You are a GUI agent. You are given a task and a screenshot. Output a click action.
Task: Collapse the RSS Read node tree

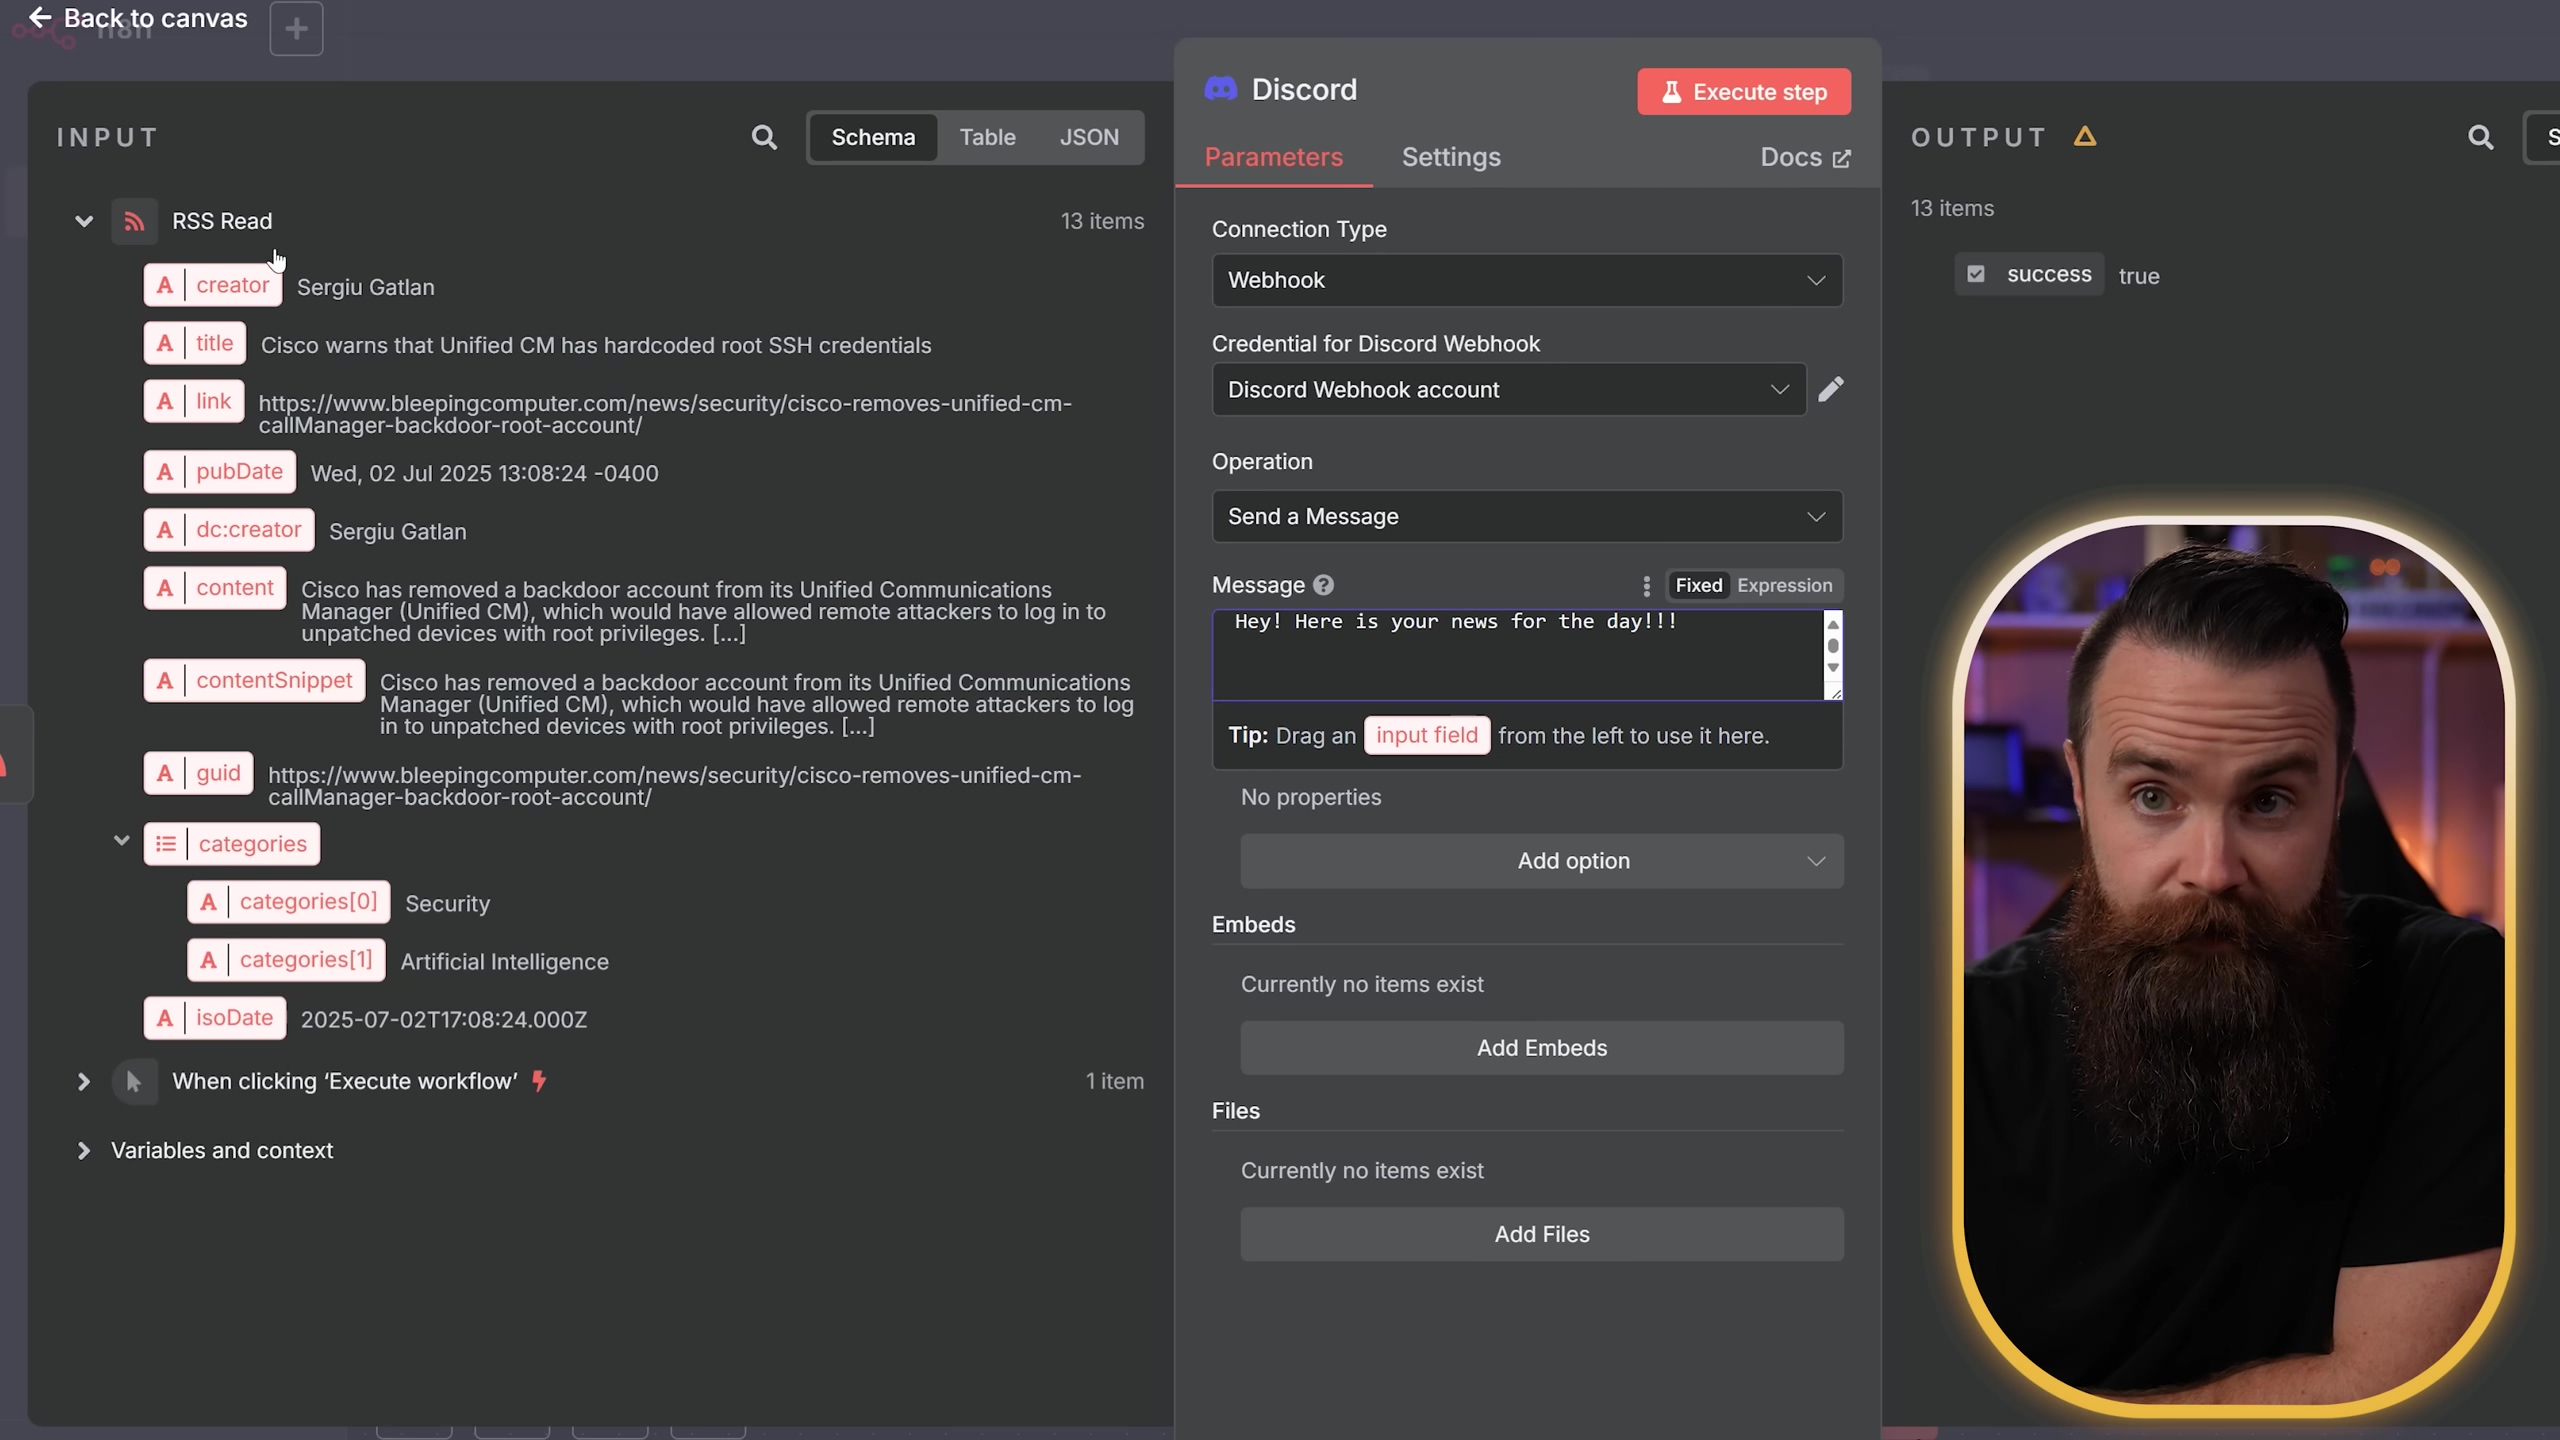pos(84,221)
